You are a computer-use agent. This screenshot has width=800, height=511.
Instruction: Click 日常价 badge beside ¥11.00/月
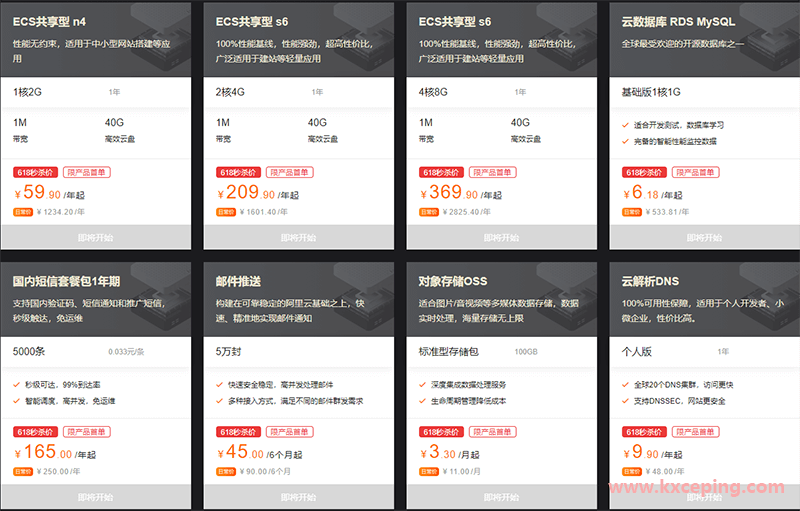pyautogui.click(x=429, y=472)
